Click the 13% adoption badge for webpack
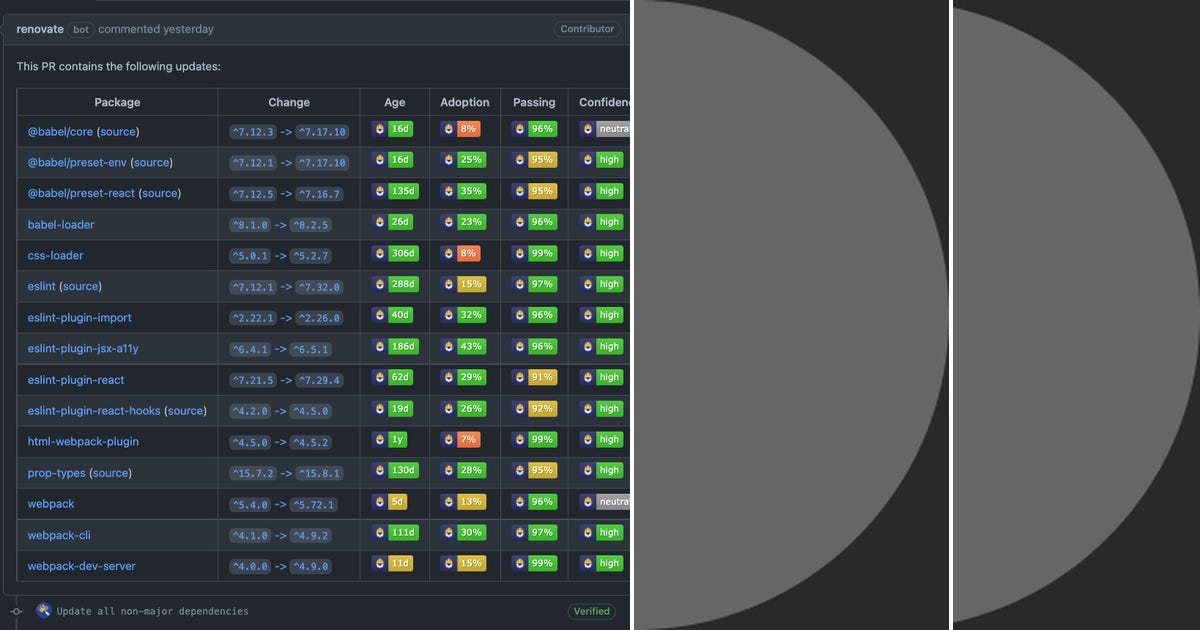 click(x=463, y=501)
